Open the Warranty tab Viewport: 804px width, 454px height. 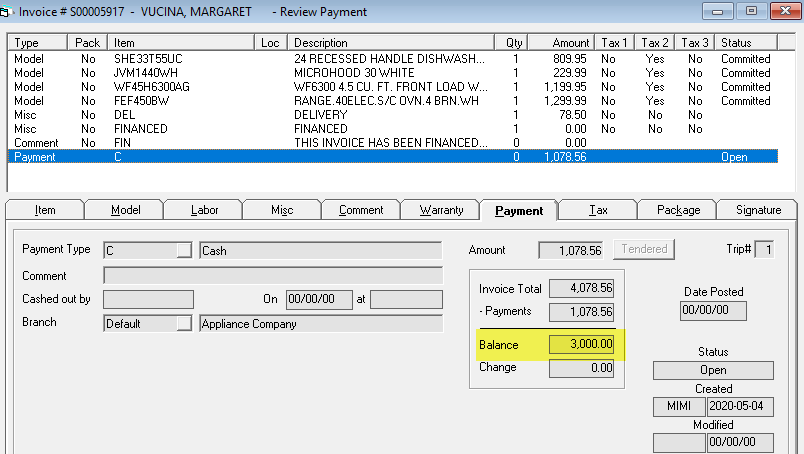tap(441, 210)
